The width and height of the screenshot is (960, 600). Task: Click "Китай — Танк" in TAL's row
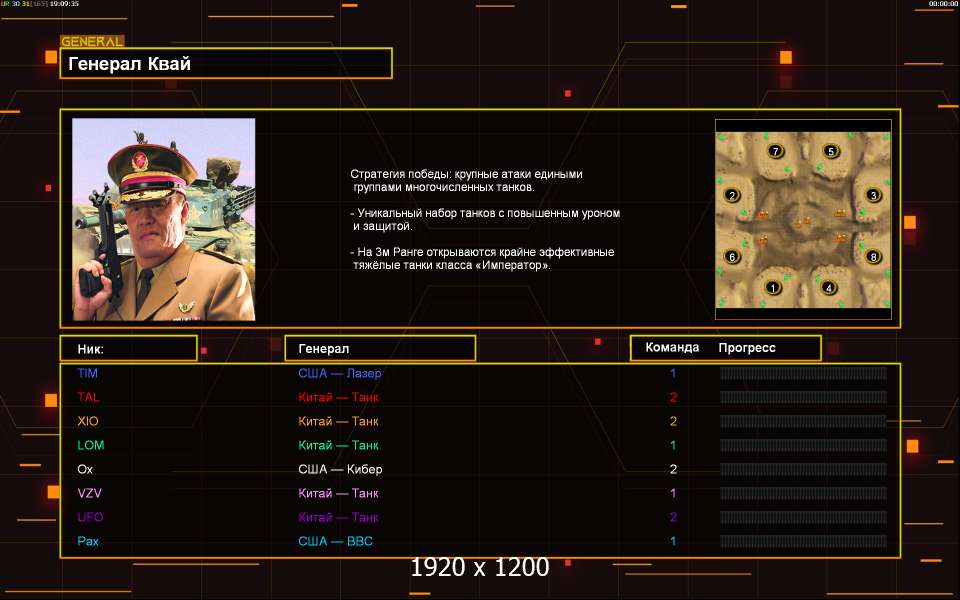point(339,397)
